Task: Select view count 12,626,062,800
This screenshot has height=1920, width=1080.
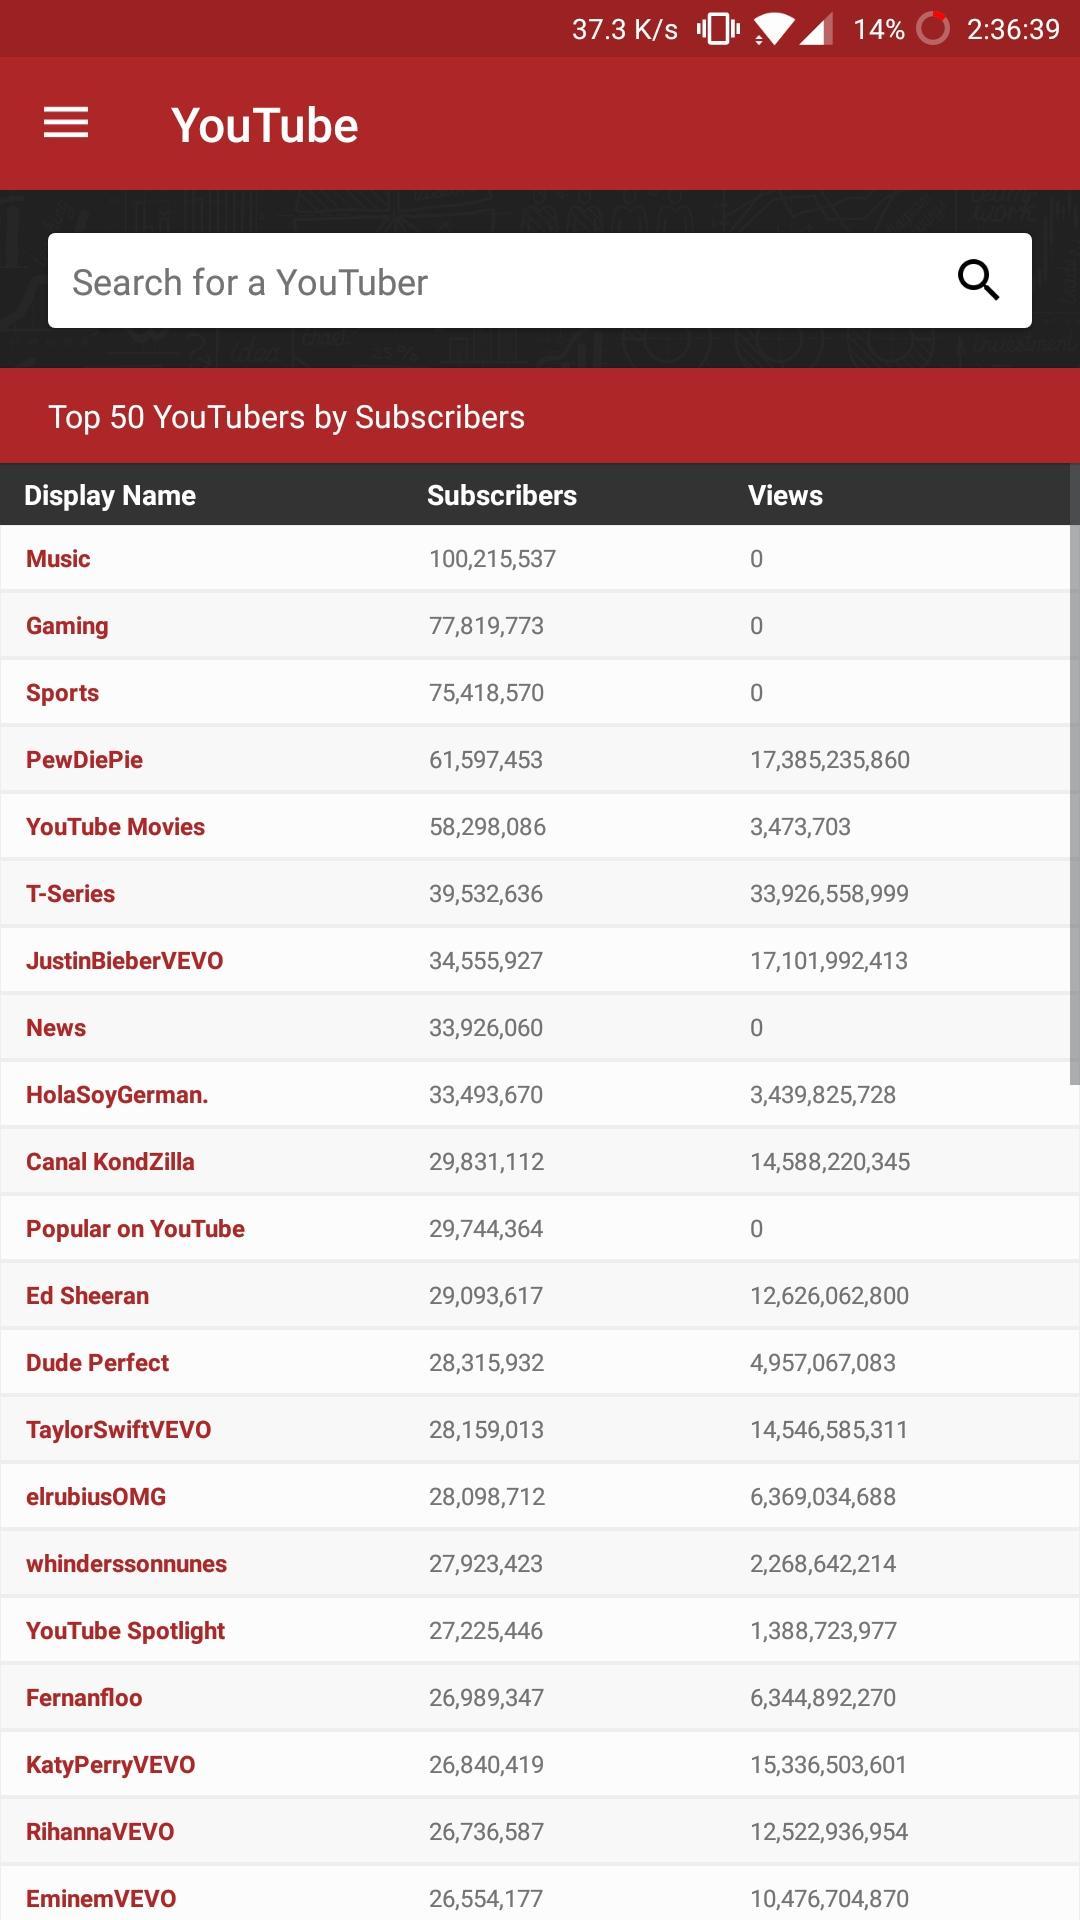Action: (829, 1296)
